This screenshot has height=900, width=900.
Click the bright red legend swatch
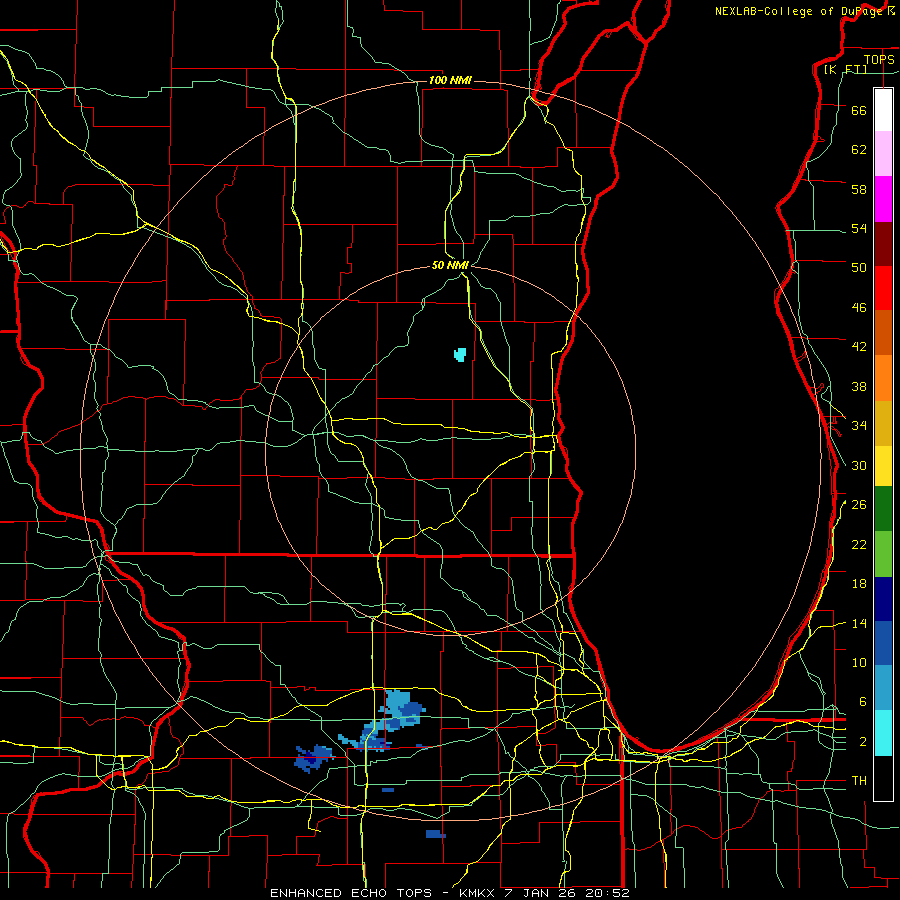[883, 288]
